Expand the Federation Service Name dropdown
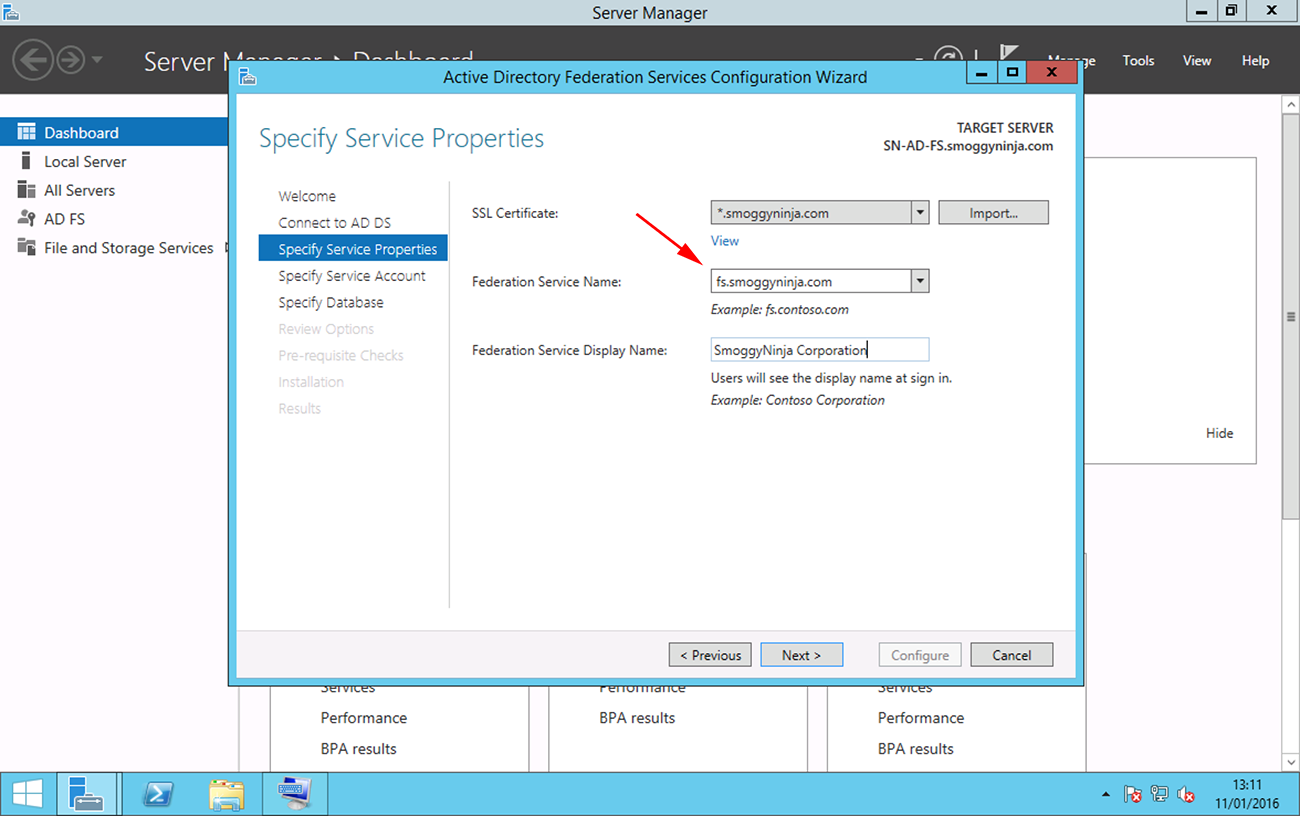 click(919, 281)
